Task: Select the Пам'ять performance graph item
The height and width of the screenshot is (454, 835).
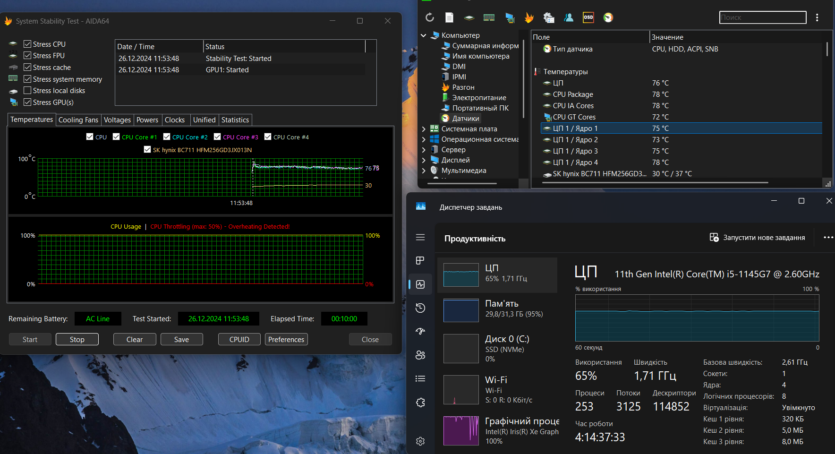Action: [497, 309]
